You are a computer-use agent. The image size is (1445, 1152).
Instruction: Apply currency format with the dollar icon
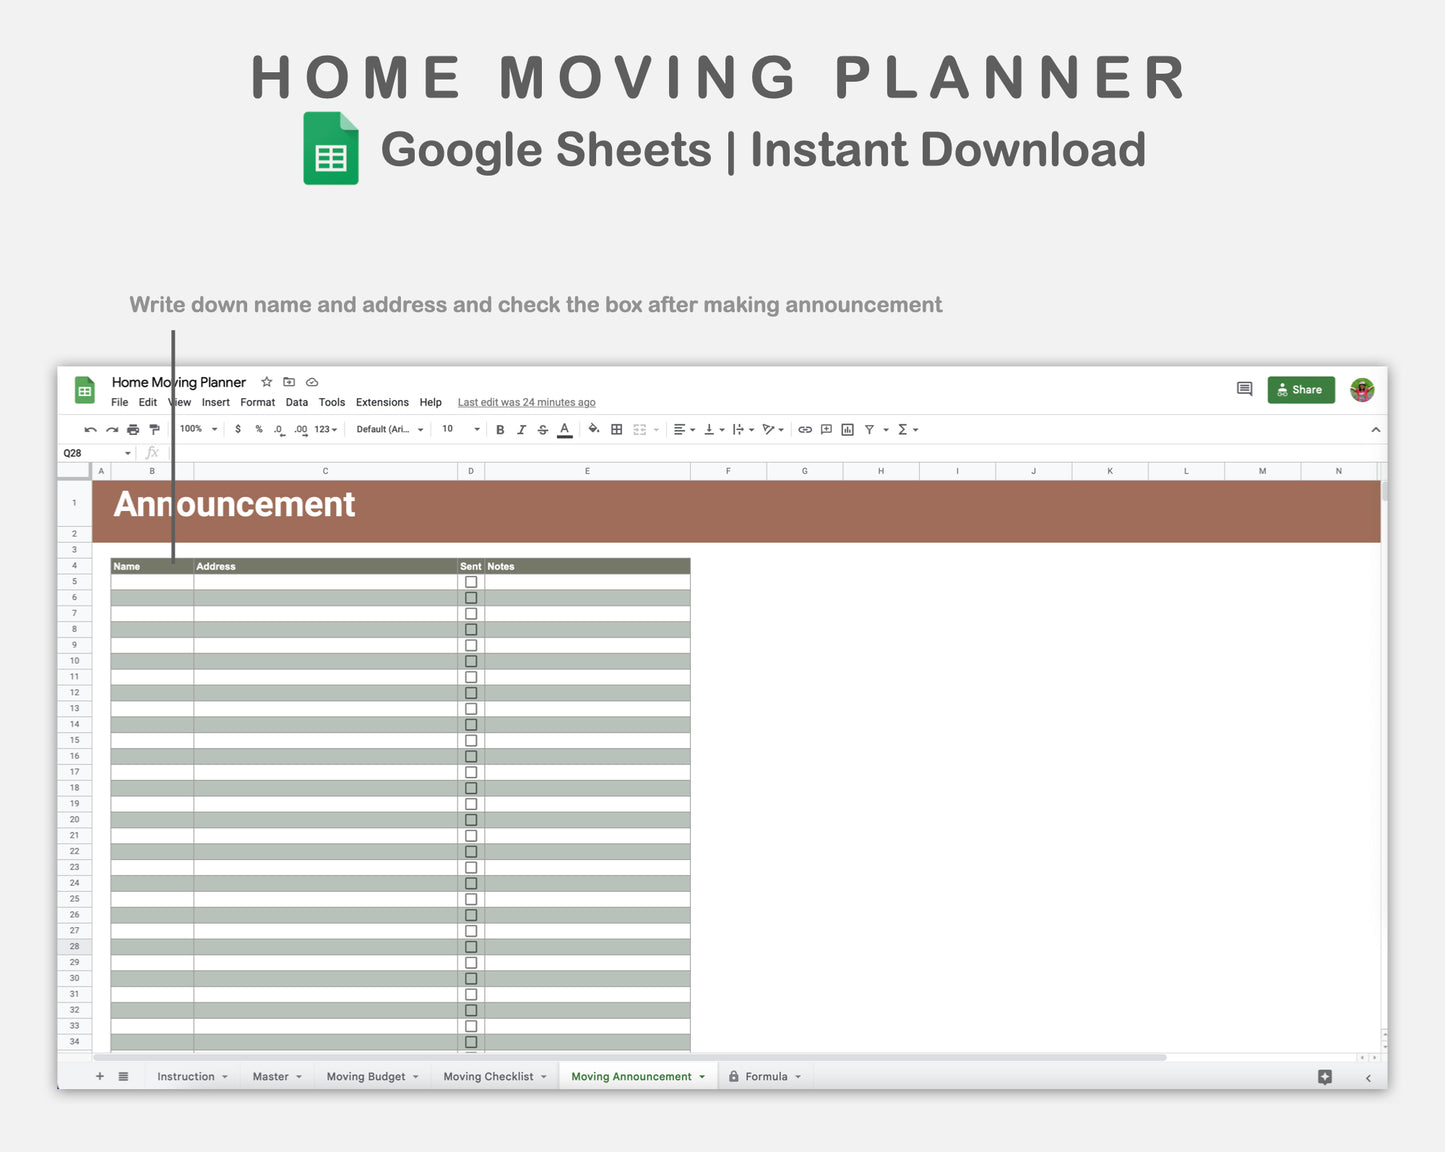coord(238,429)
